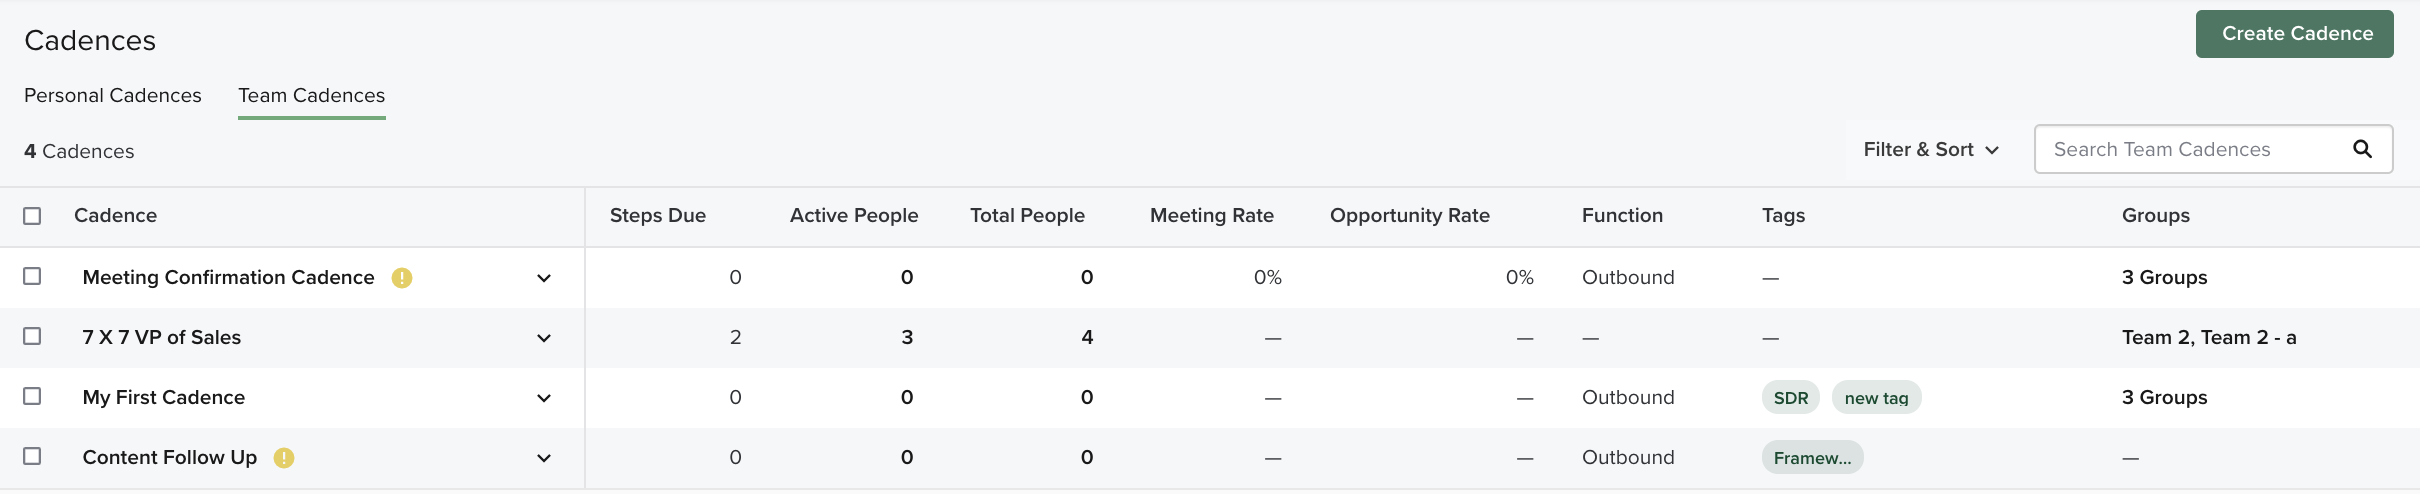2420x494 pixels.
Task: Switch to the Personal Cadences tab
Action: coord(113,95)
